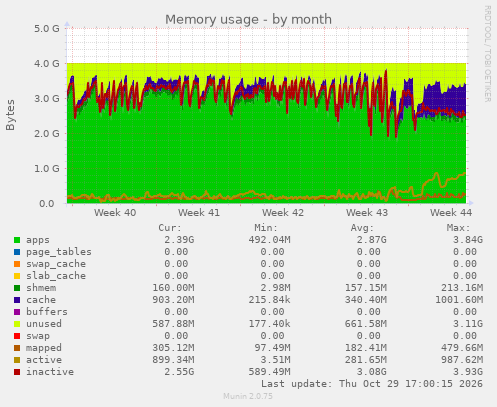Click the 'Week 40' axis label
The height and width of the screenshot is (407, 497).
[115, 213]
